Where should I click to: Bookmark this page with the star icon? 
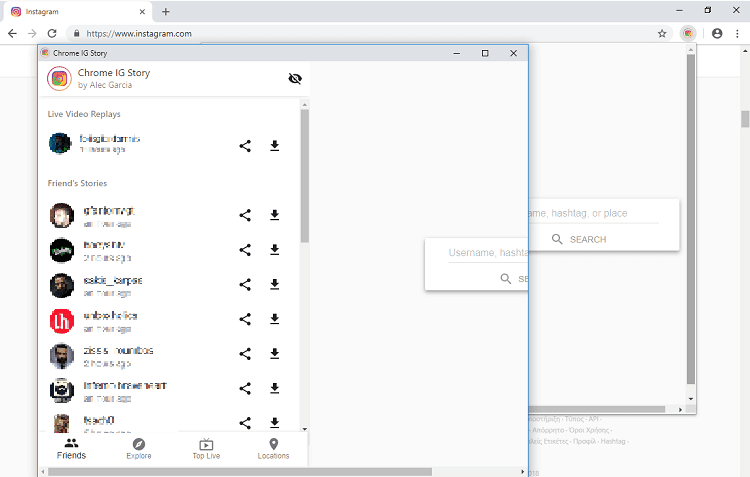[x=662, y=33]
